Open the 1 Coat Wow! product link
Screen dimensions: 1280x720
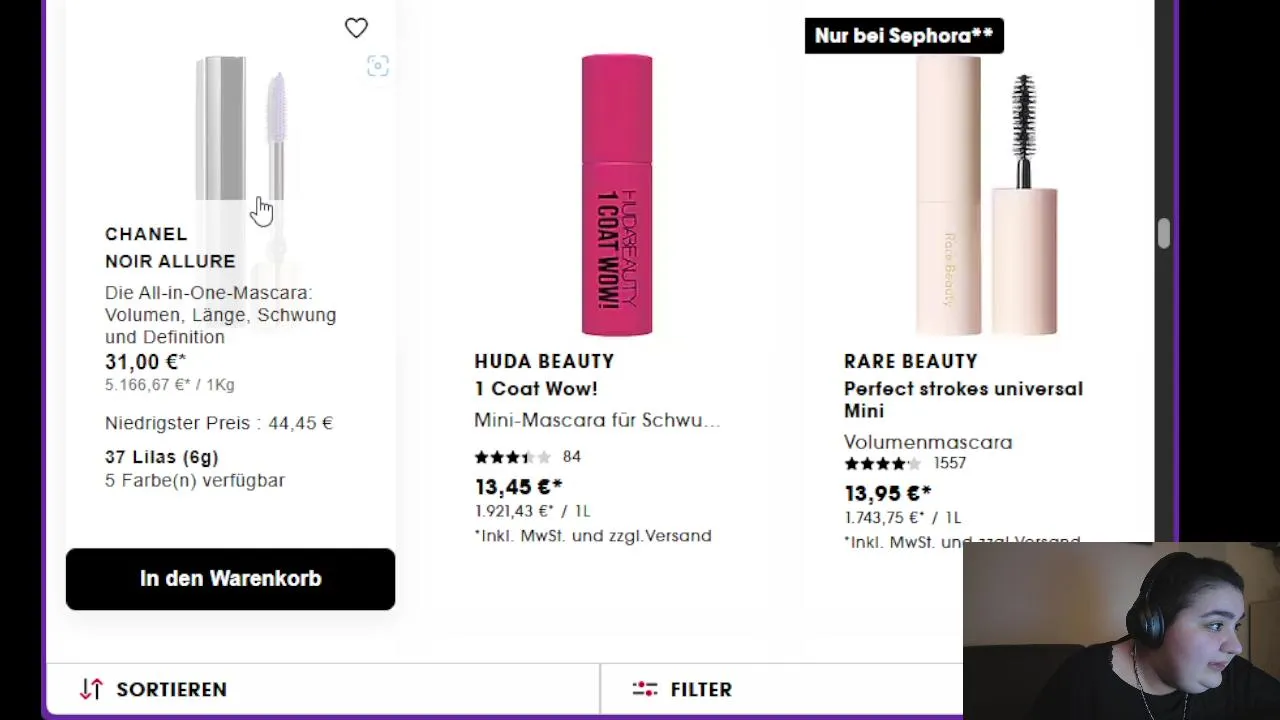[536, 389]
